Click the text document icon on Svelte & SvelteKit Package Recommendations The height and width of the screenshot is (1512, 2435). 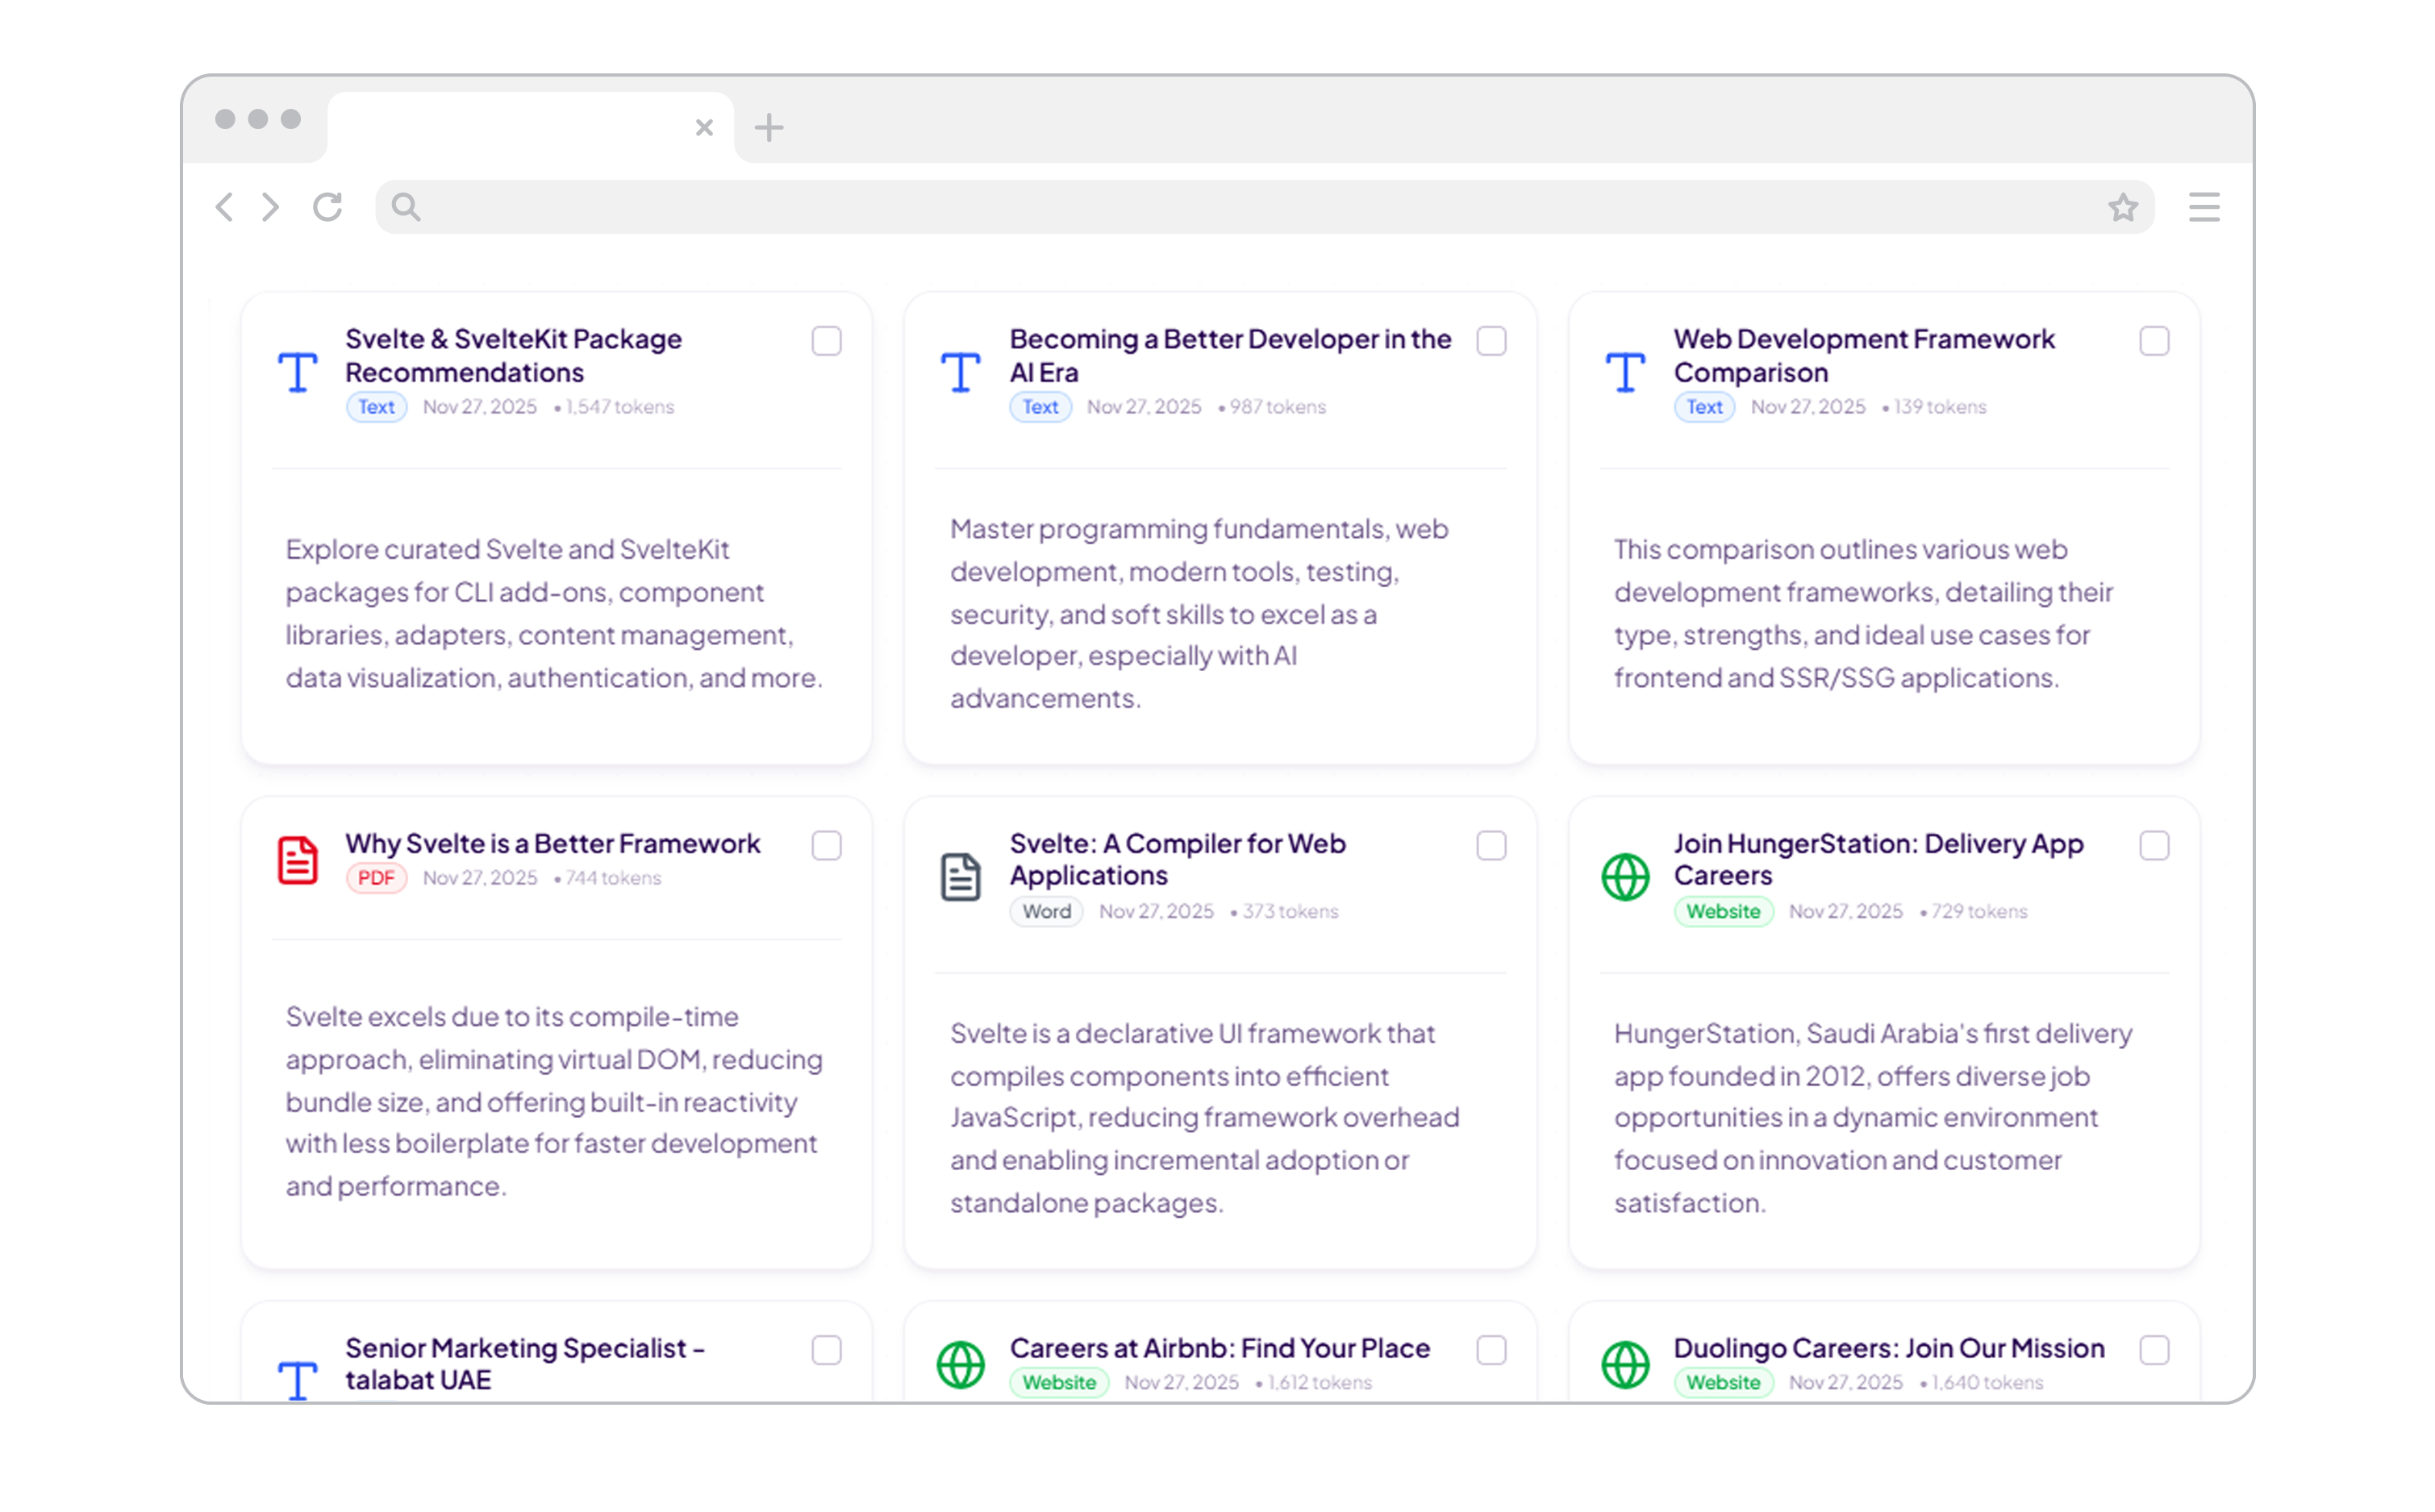coord(298,372)
